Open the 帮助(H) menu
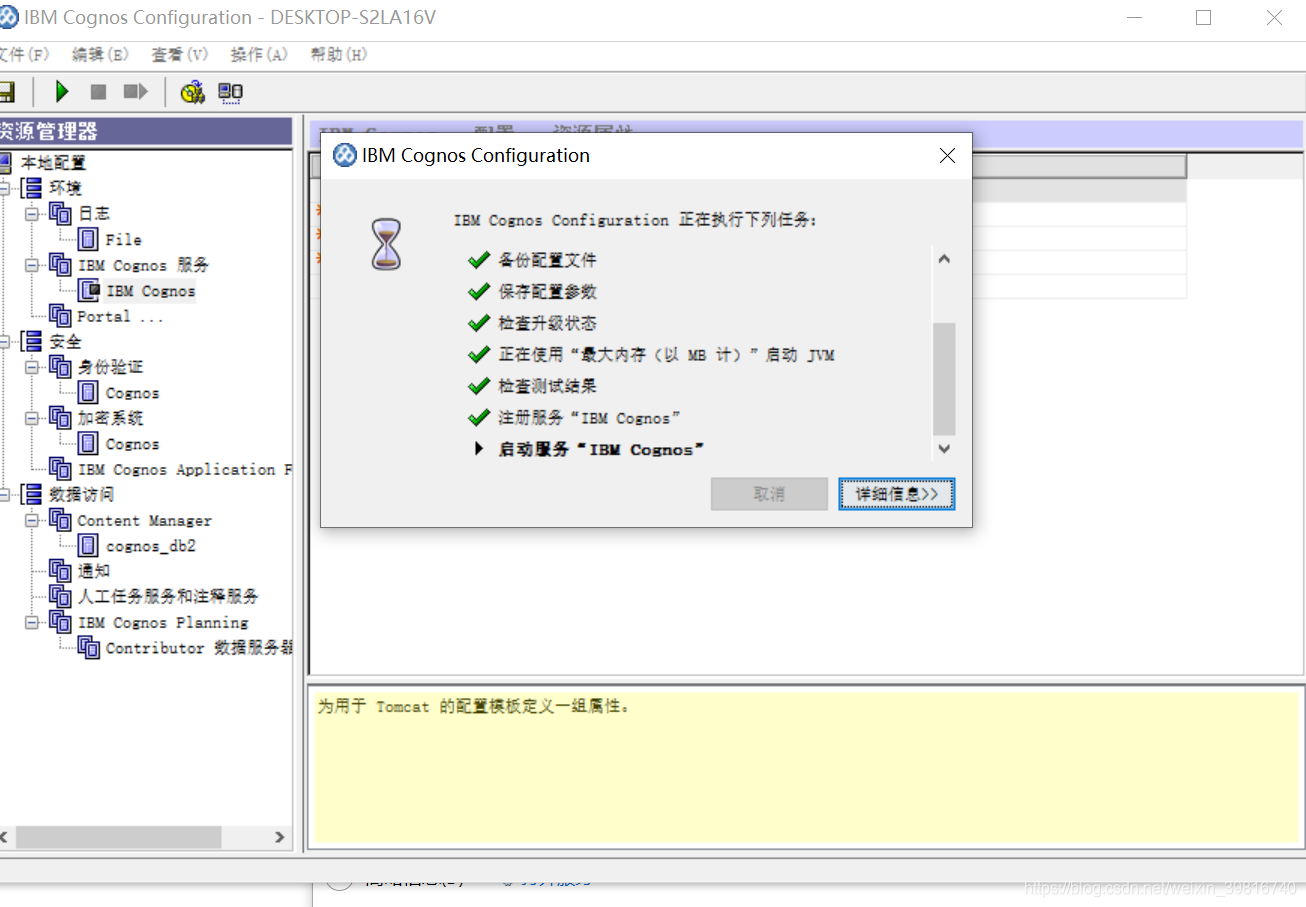 click(338, 55)
